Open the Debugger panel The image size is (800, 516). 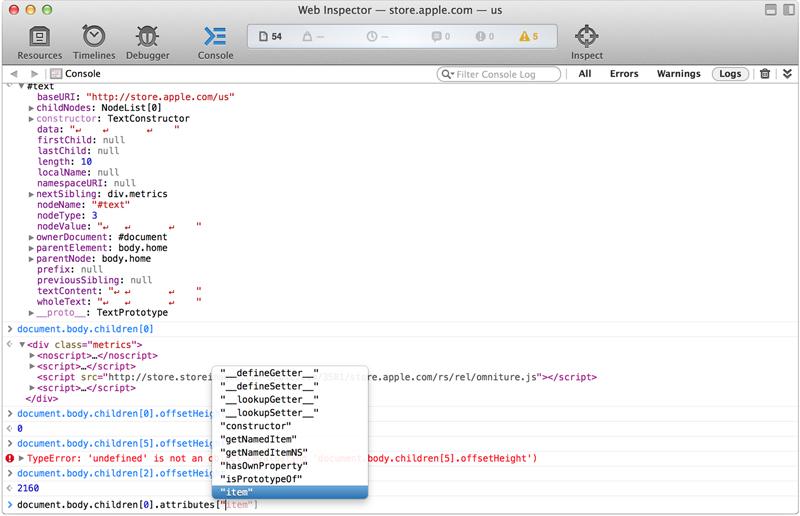point(147,42)
